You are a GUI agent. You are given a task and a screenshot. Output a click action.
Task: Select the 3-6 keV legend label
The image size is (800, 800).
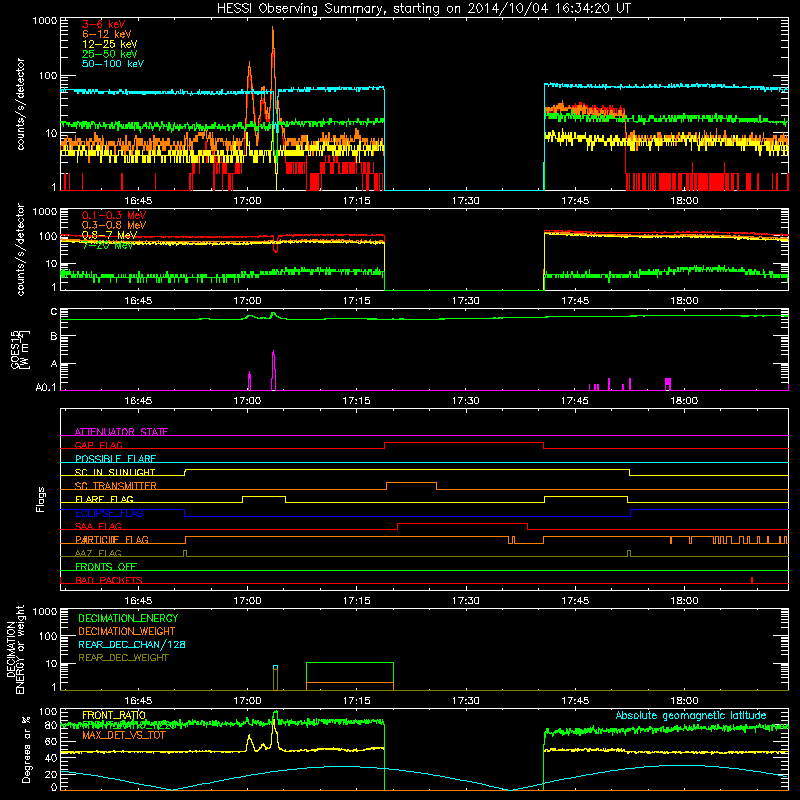click(104, 24)
